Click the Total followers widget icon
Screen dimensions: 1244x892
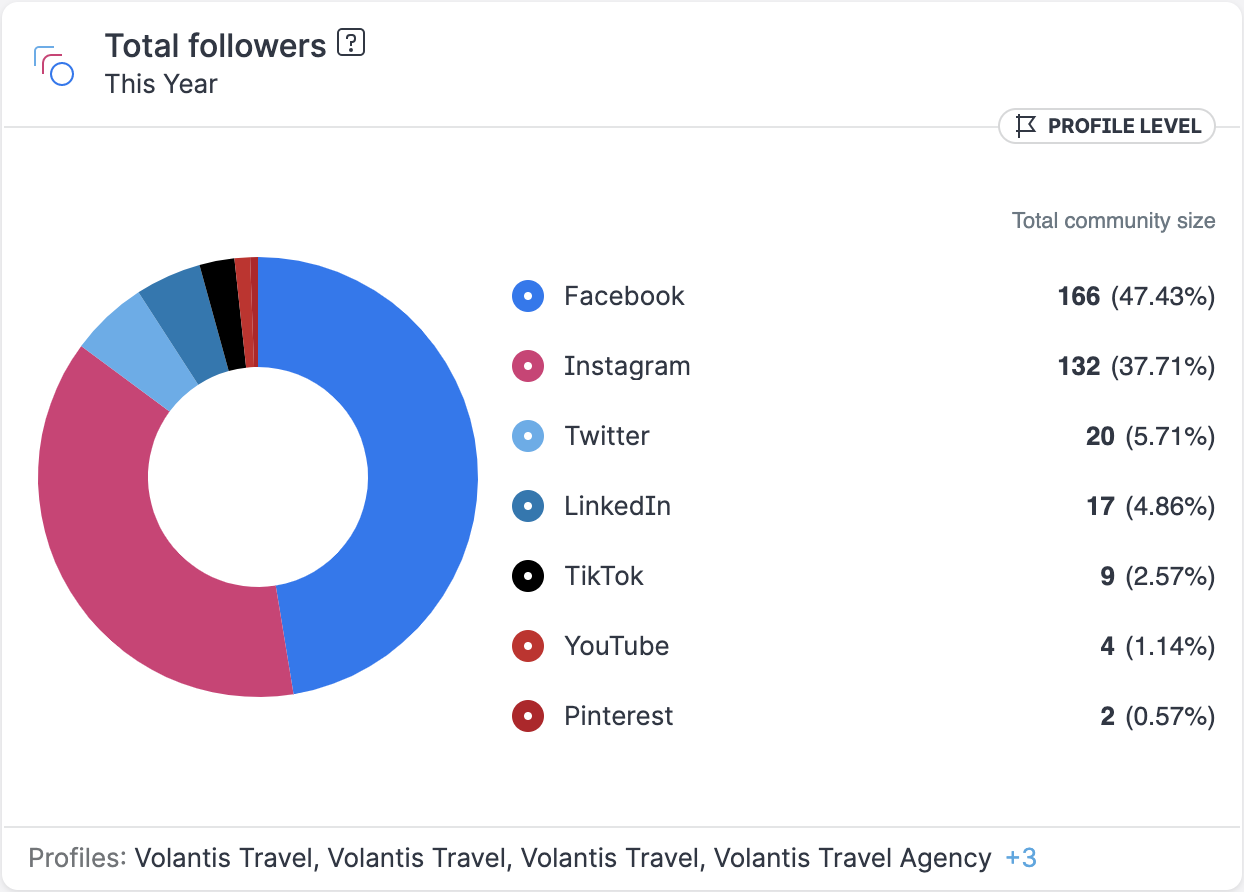point(54,66)
